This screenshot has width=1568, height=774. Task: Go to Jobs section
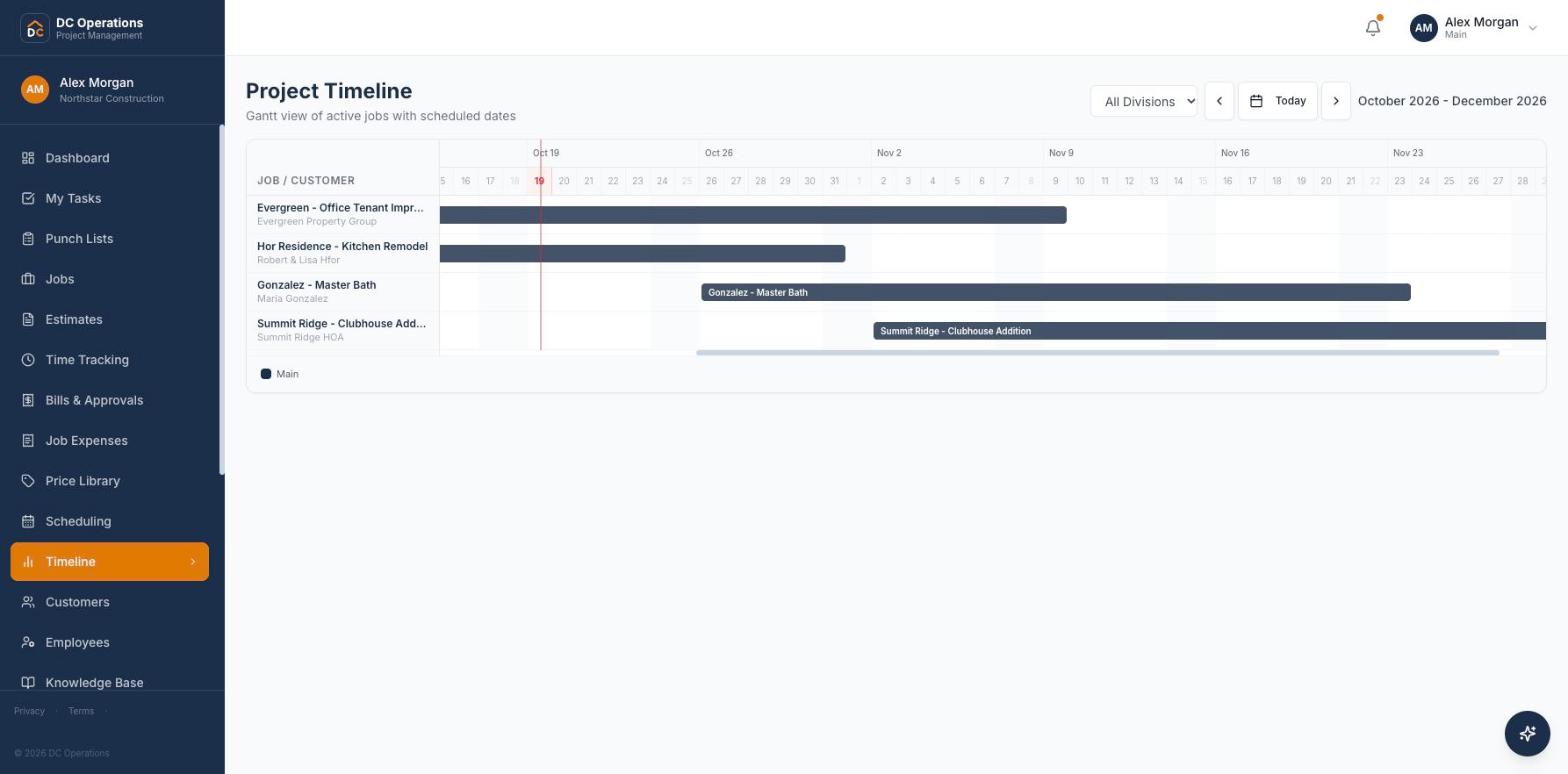point(110,279)
